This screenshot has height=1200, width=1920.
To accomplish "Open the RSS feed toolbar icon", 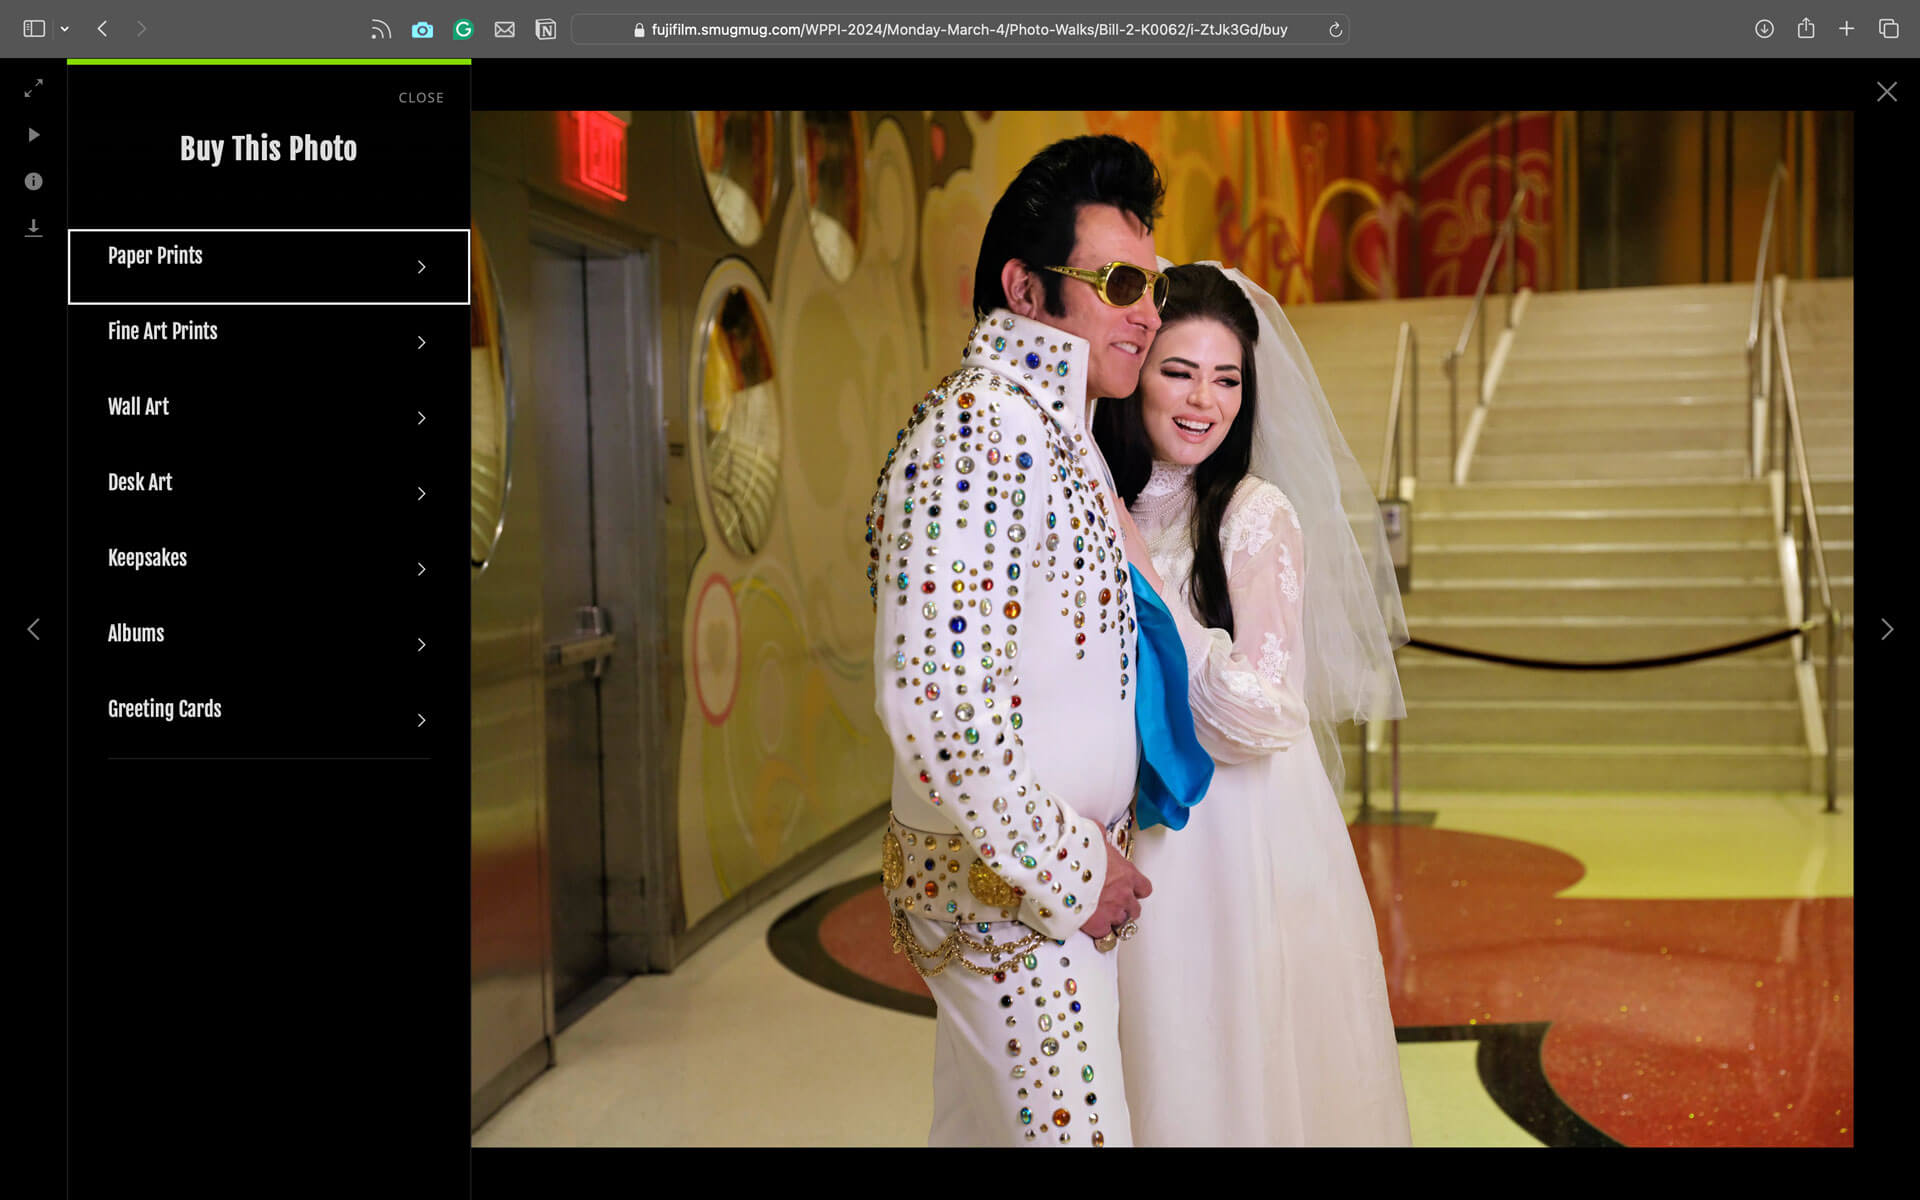I will point(380,30).
